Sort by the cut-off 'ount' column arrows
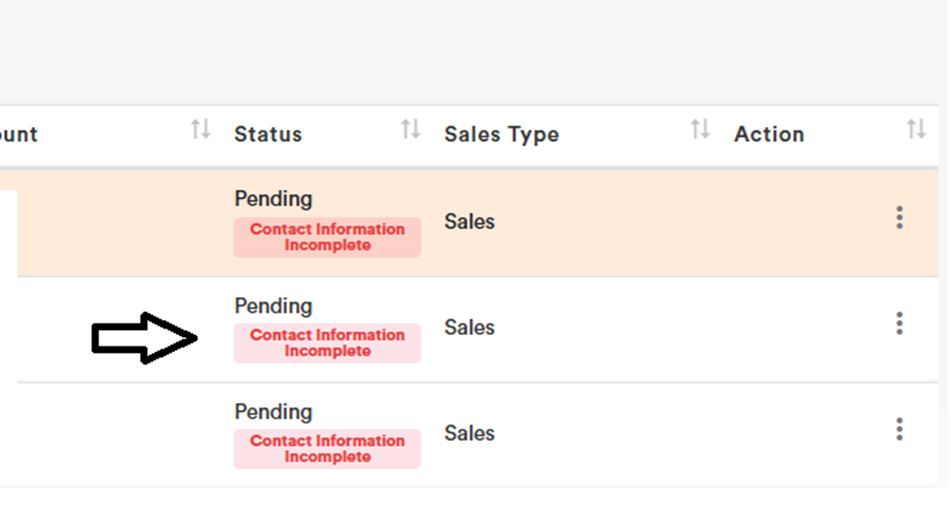 (x=200, y=129)
